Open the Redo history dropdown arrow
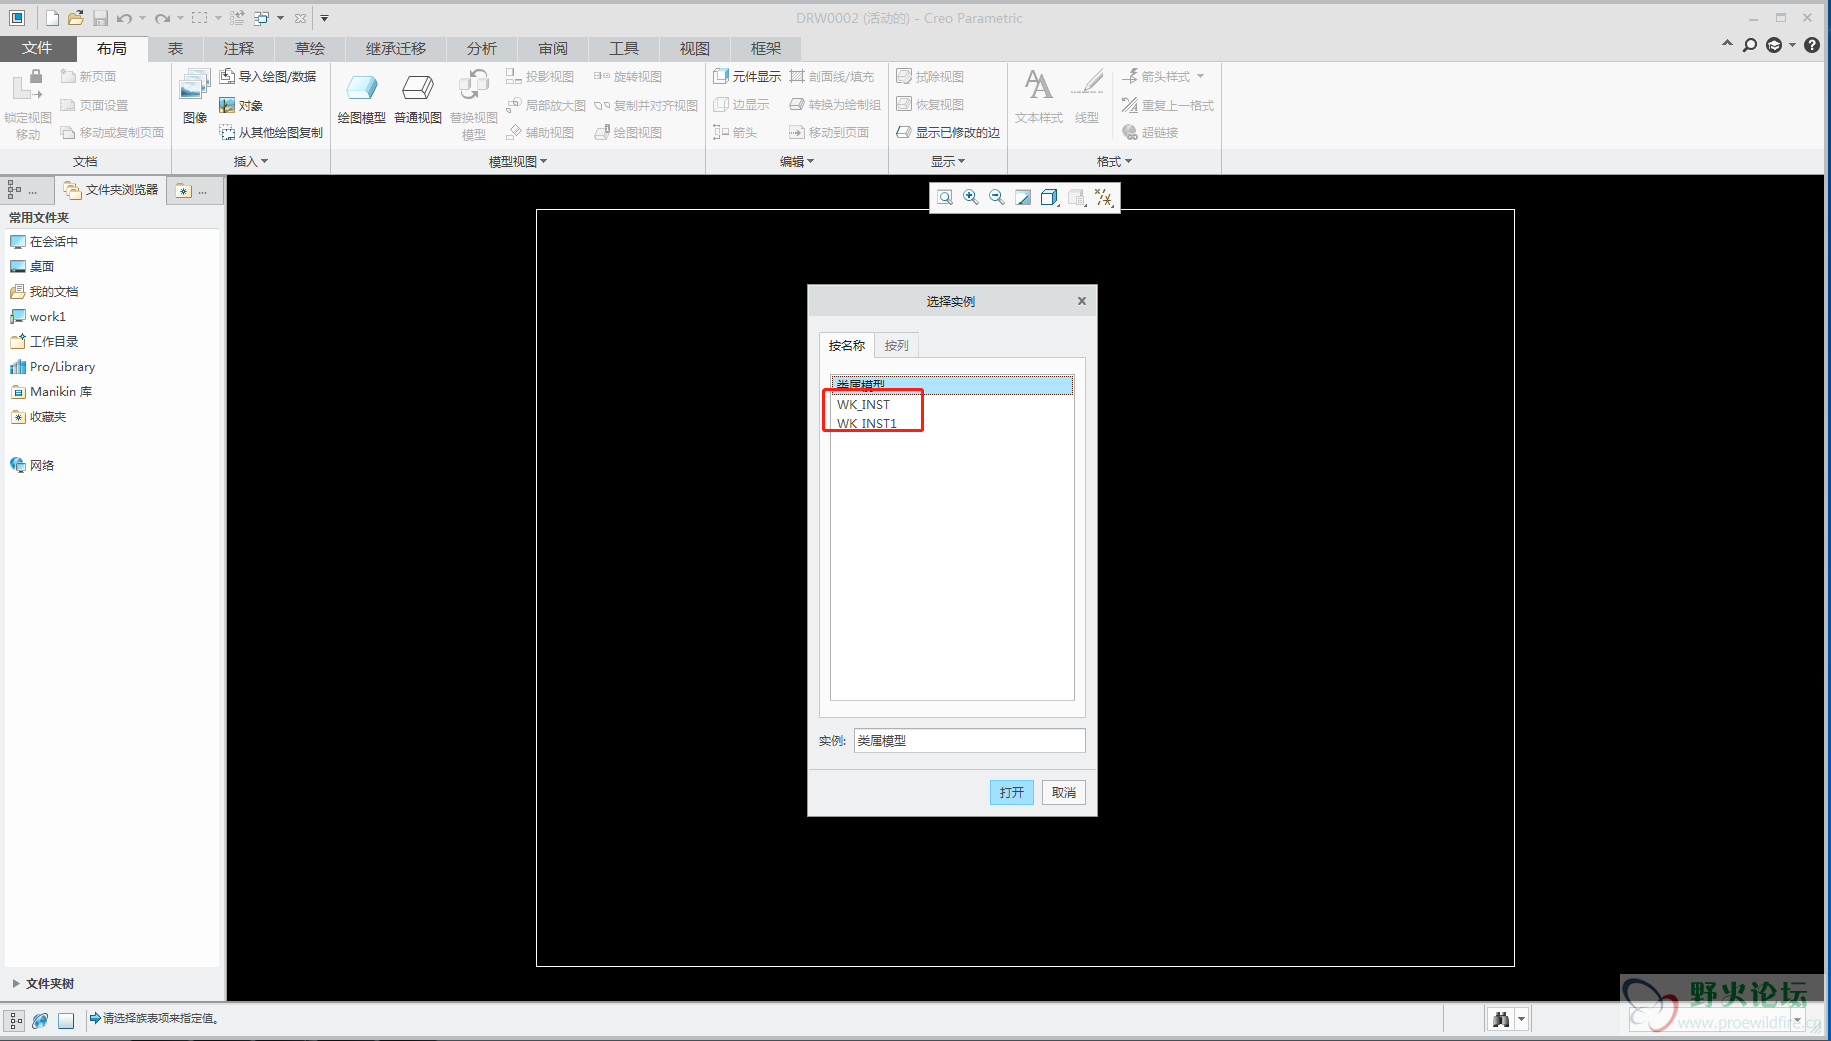The image size is (1831, 1041). coord(180,18)
